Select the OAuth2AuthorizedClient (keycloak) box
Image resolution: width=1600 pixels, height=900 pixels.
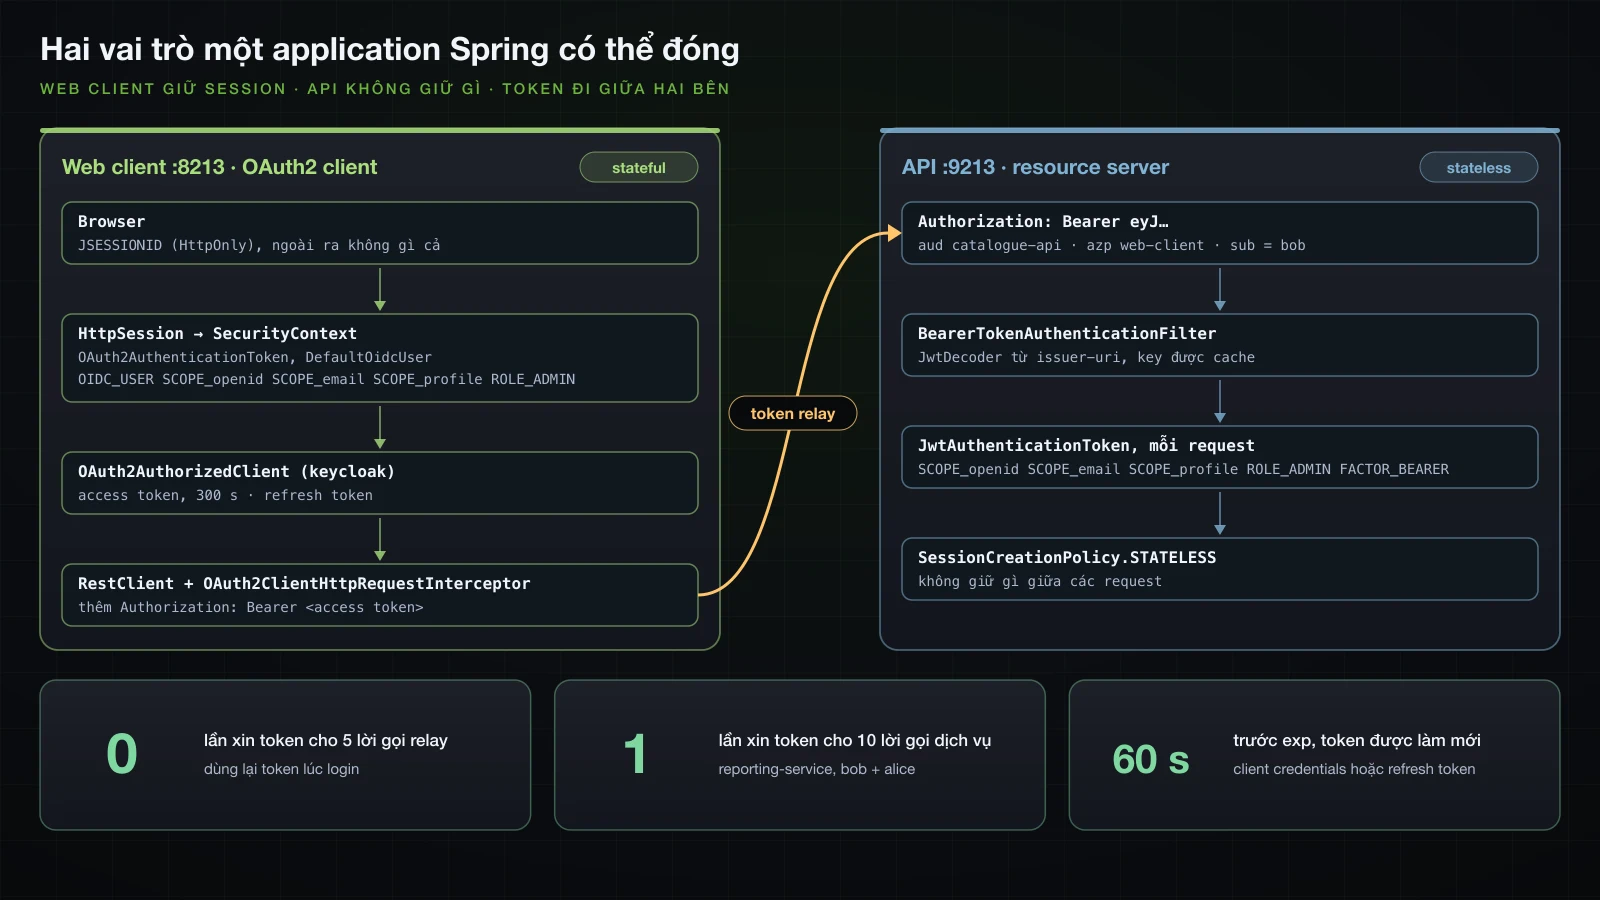(x=380, y=483)
